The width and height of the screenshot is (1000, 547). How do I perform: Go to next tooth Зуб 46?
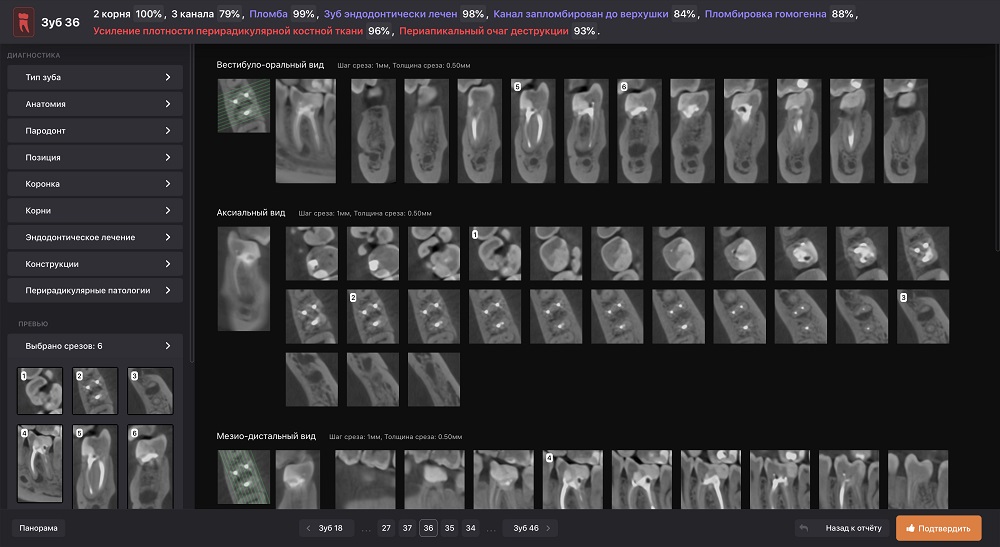pos(531,528)
